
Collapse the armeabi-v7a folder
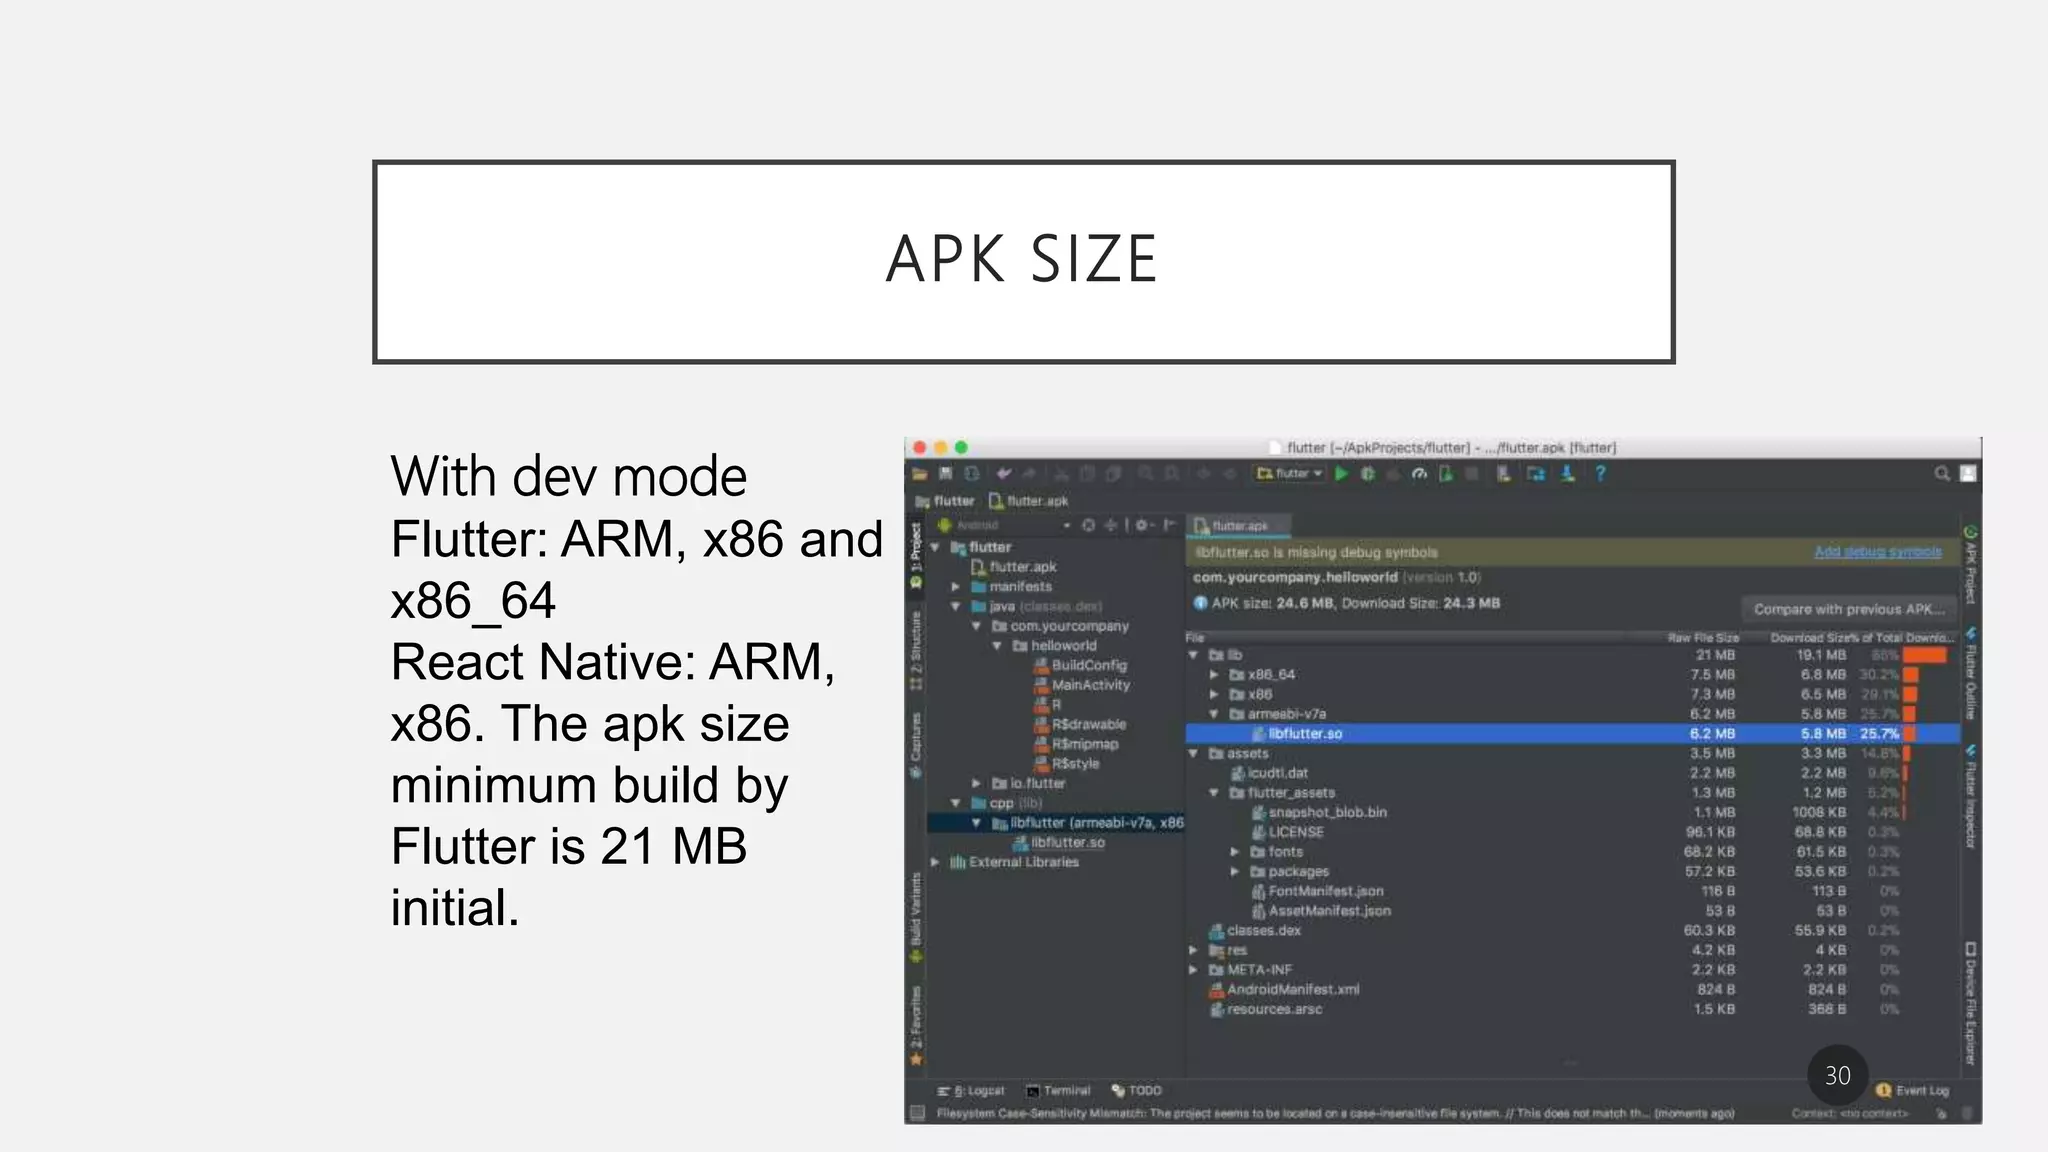pos(1214,714)
